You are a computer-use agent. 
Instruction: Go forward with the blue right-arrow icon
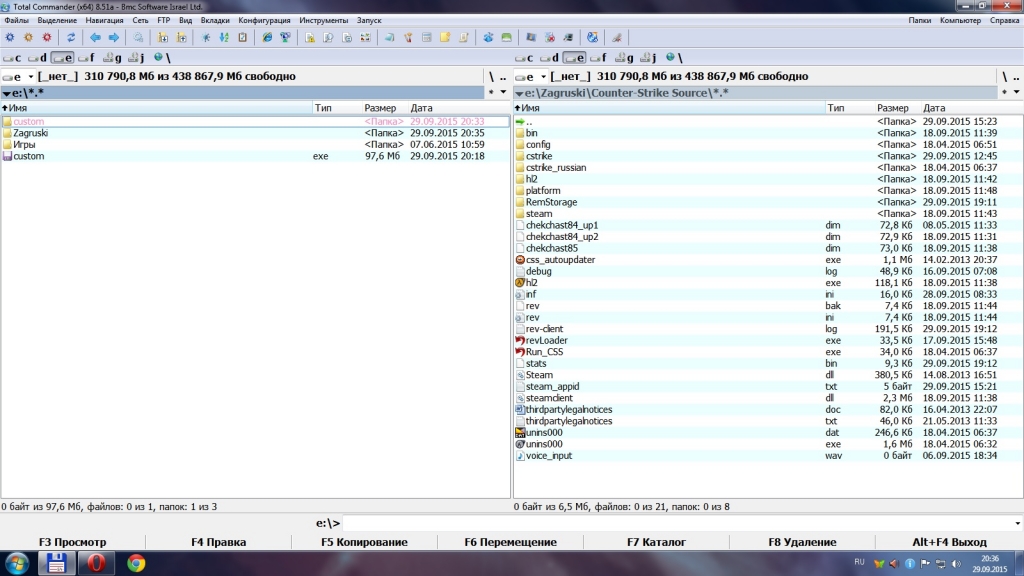click(x=114, y=37)
